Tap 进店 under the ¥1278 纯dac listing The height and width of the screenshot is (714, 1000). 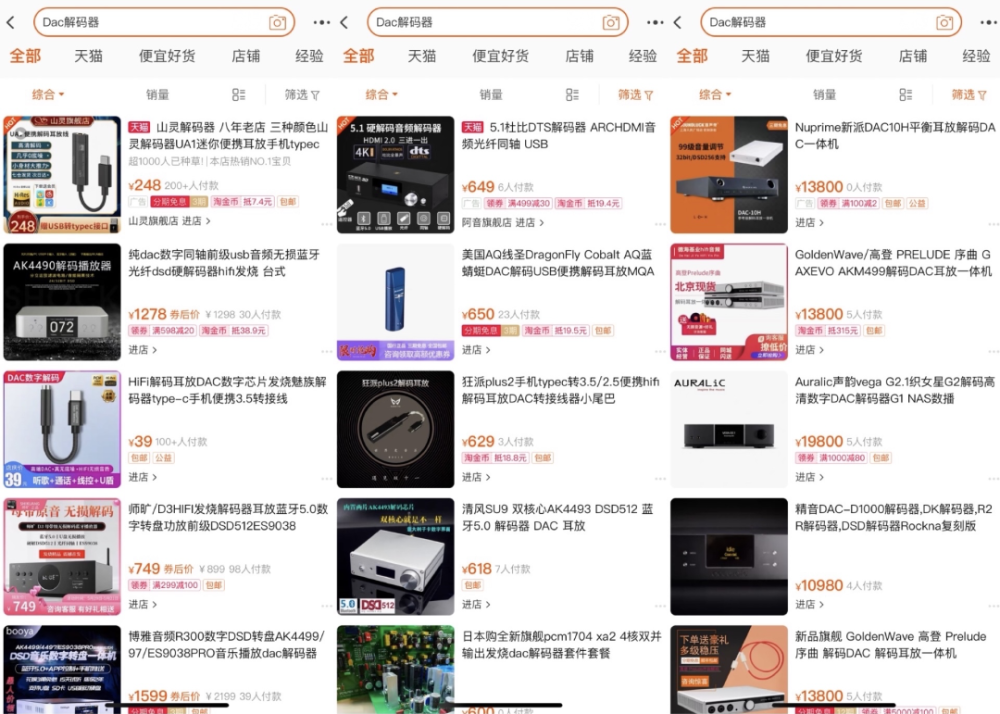point(143,350)
